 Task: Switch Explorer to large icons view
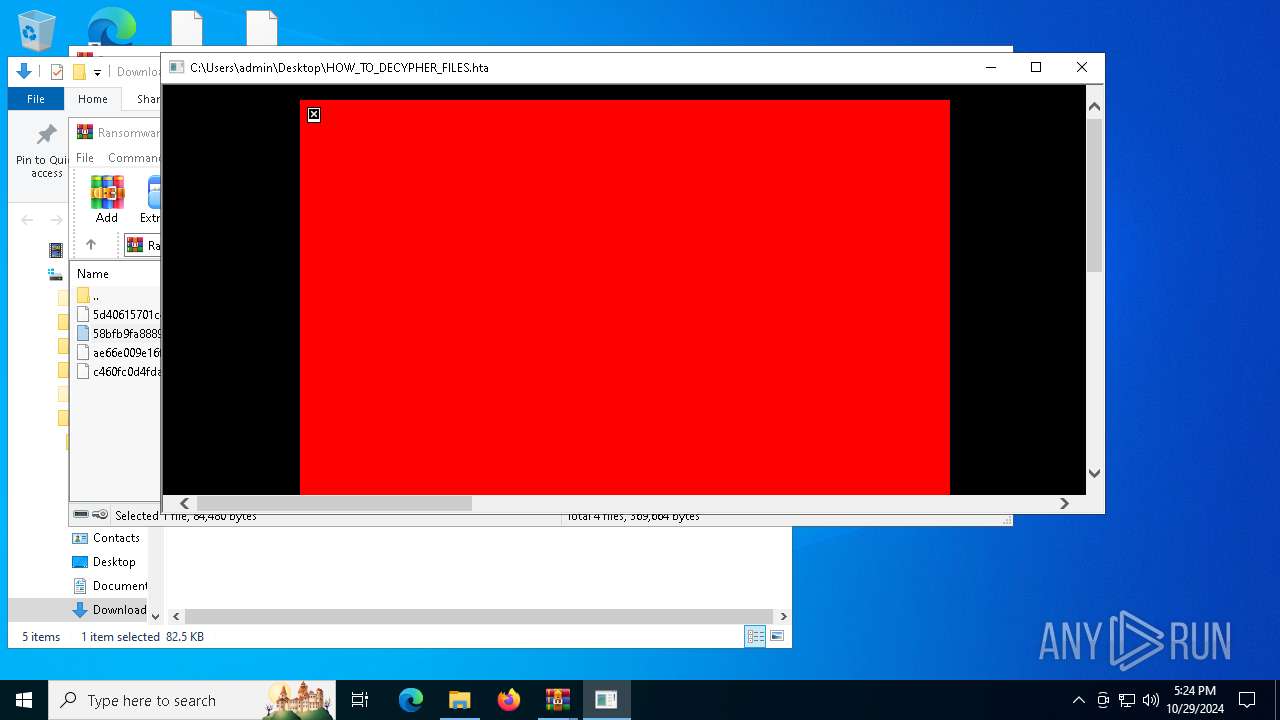(x=776, y=637)
